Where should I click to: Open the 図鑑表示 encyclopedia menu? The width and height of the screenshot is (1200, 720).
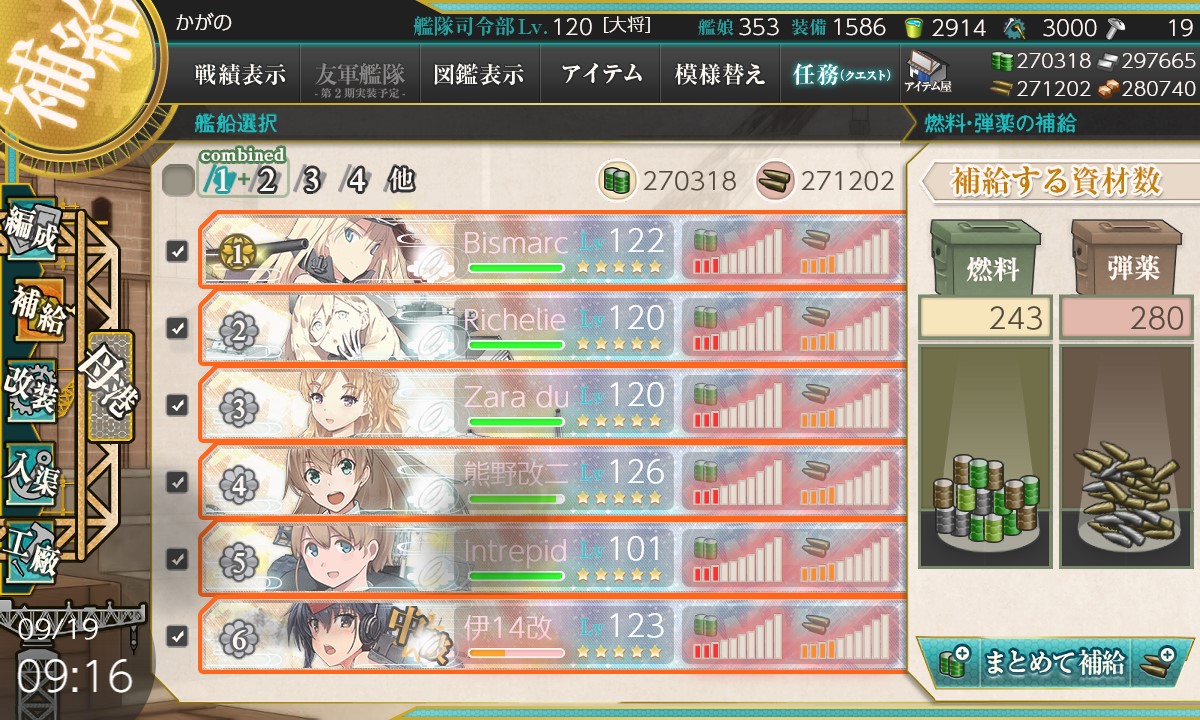click(480, 74)
